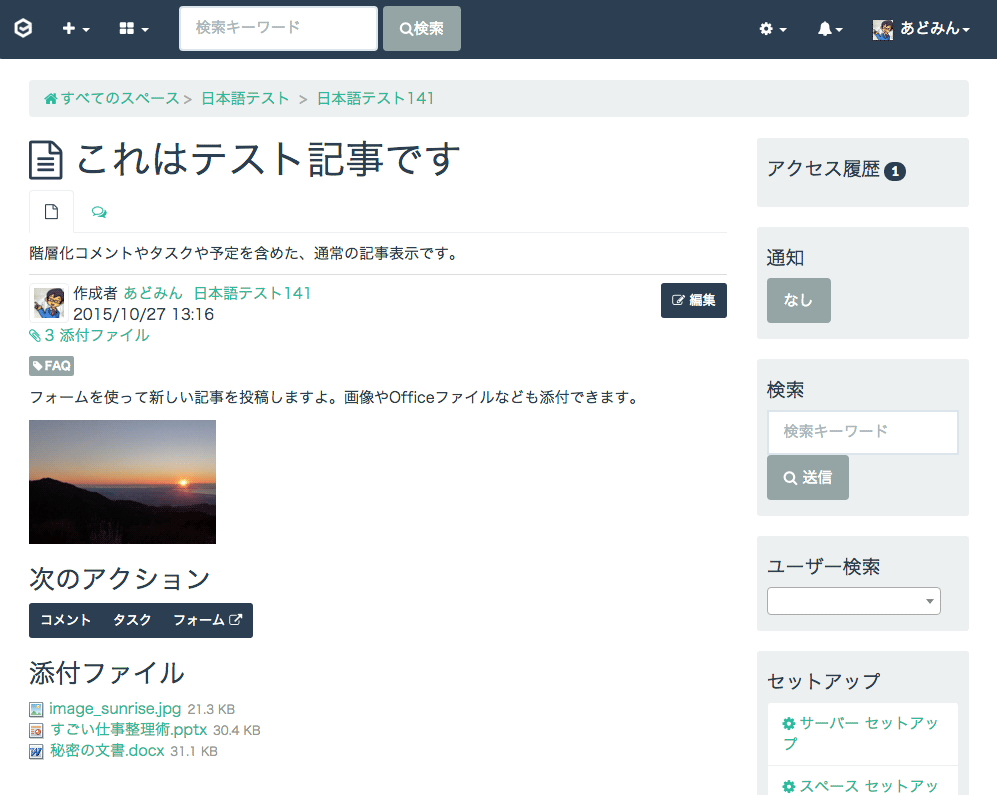Click the site logo icon in navbar
997x795 pixels.
click(23, 29)
